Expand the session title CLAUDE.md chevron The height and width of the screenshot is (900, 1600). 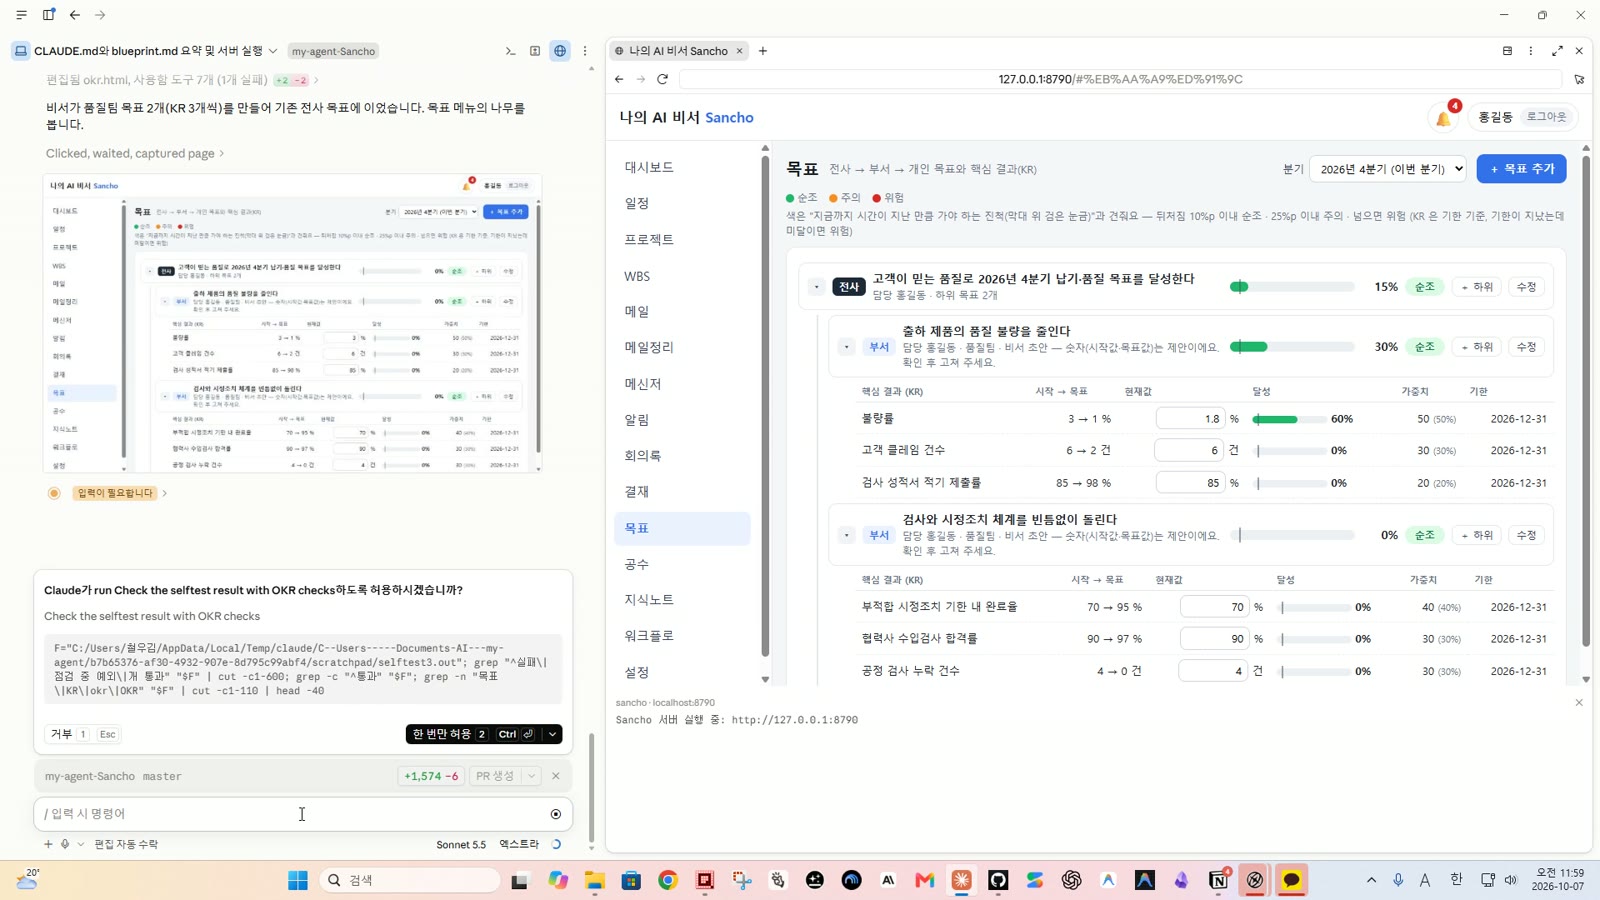click(x=273, y=51)
